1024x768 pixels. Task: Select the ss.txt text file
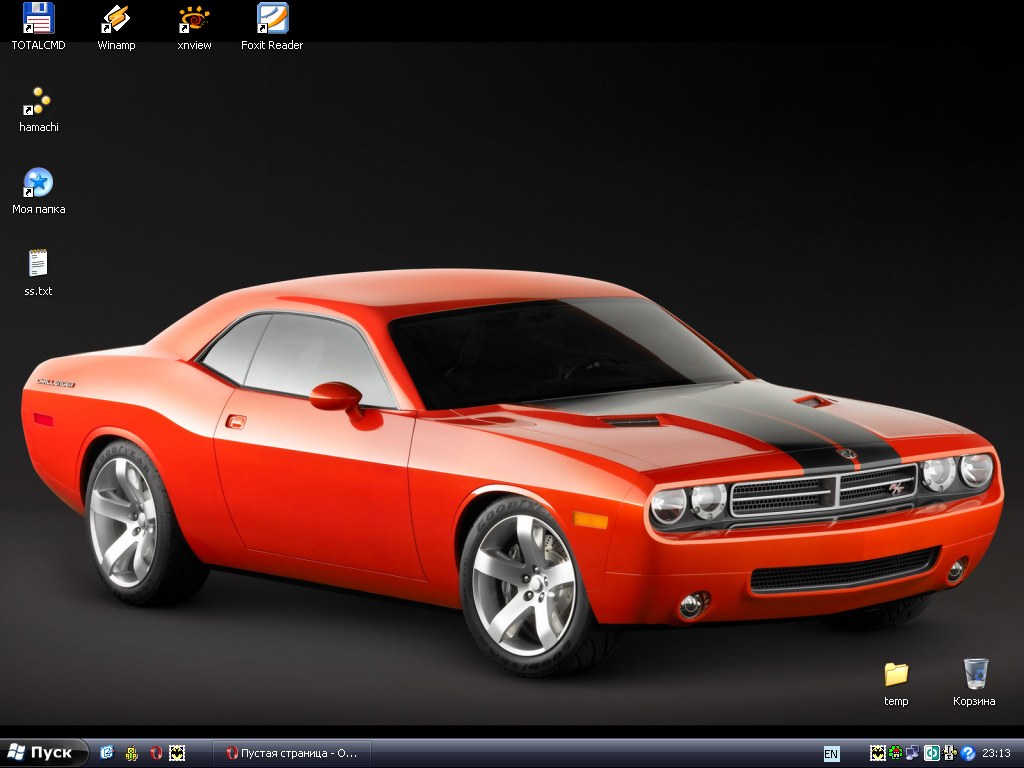38,264
